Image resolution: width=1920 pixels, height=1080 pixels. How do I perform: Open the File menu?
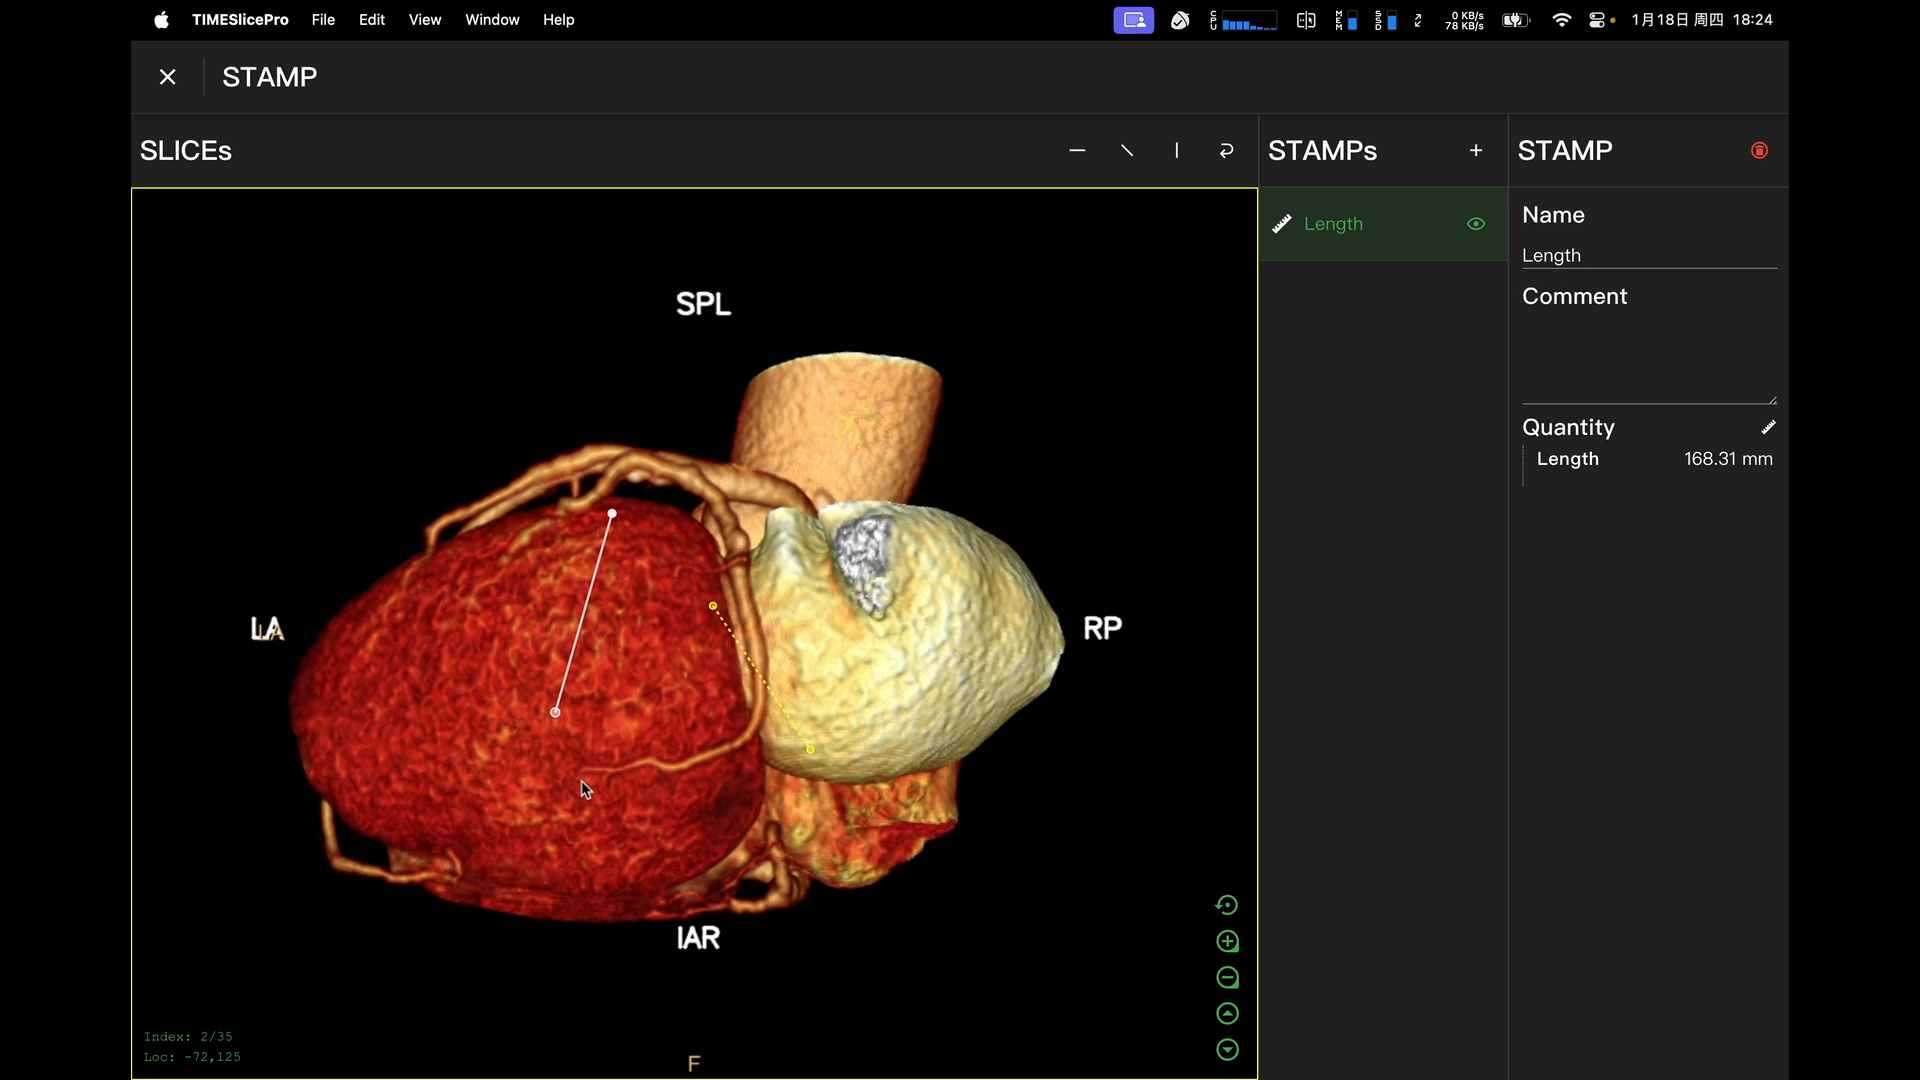(323, 20)
